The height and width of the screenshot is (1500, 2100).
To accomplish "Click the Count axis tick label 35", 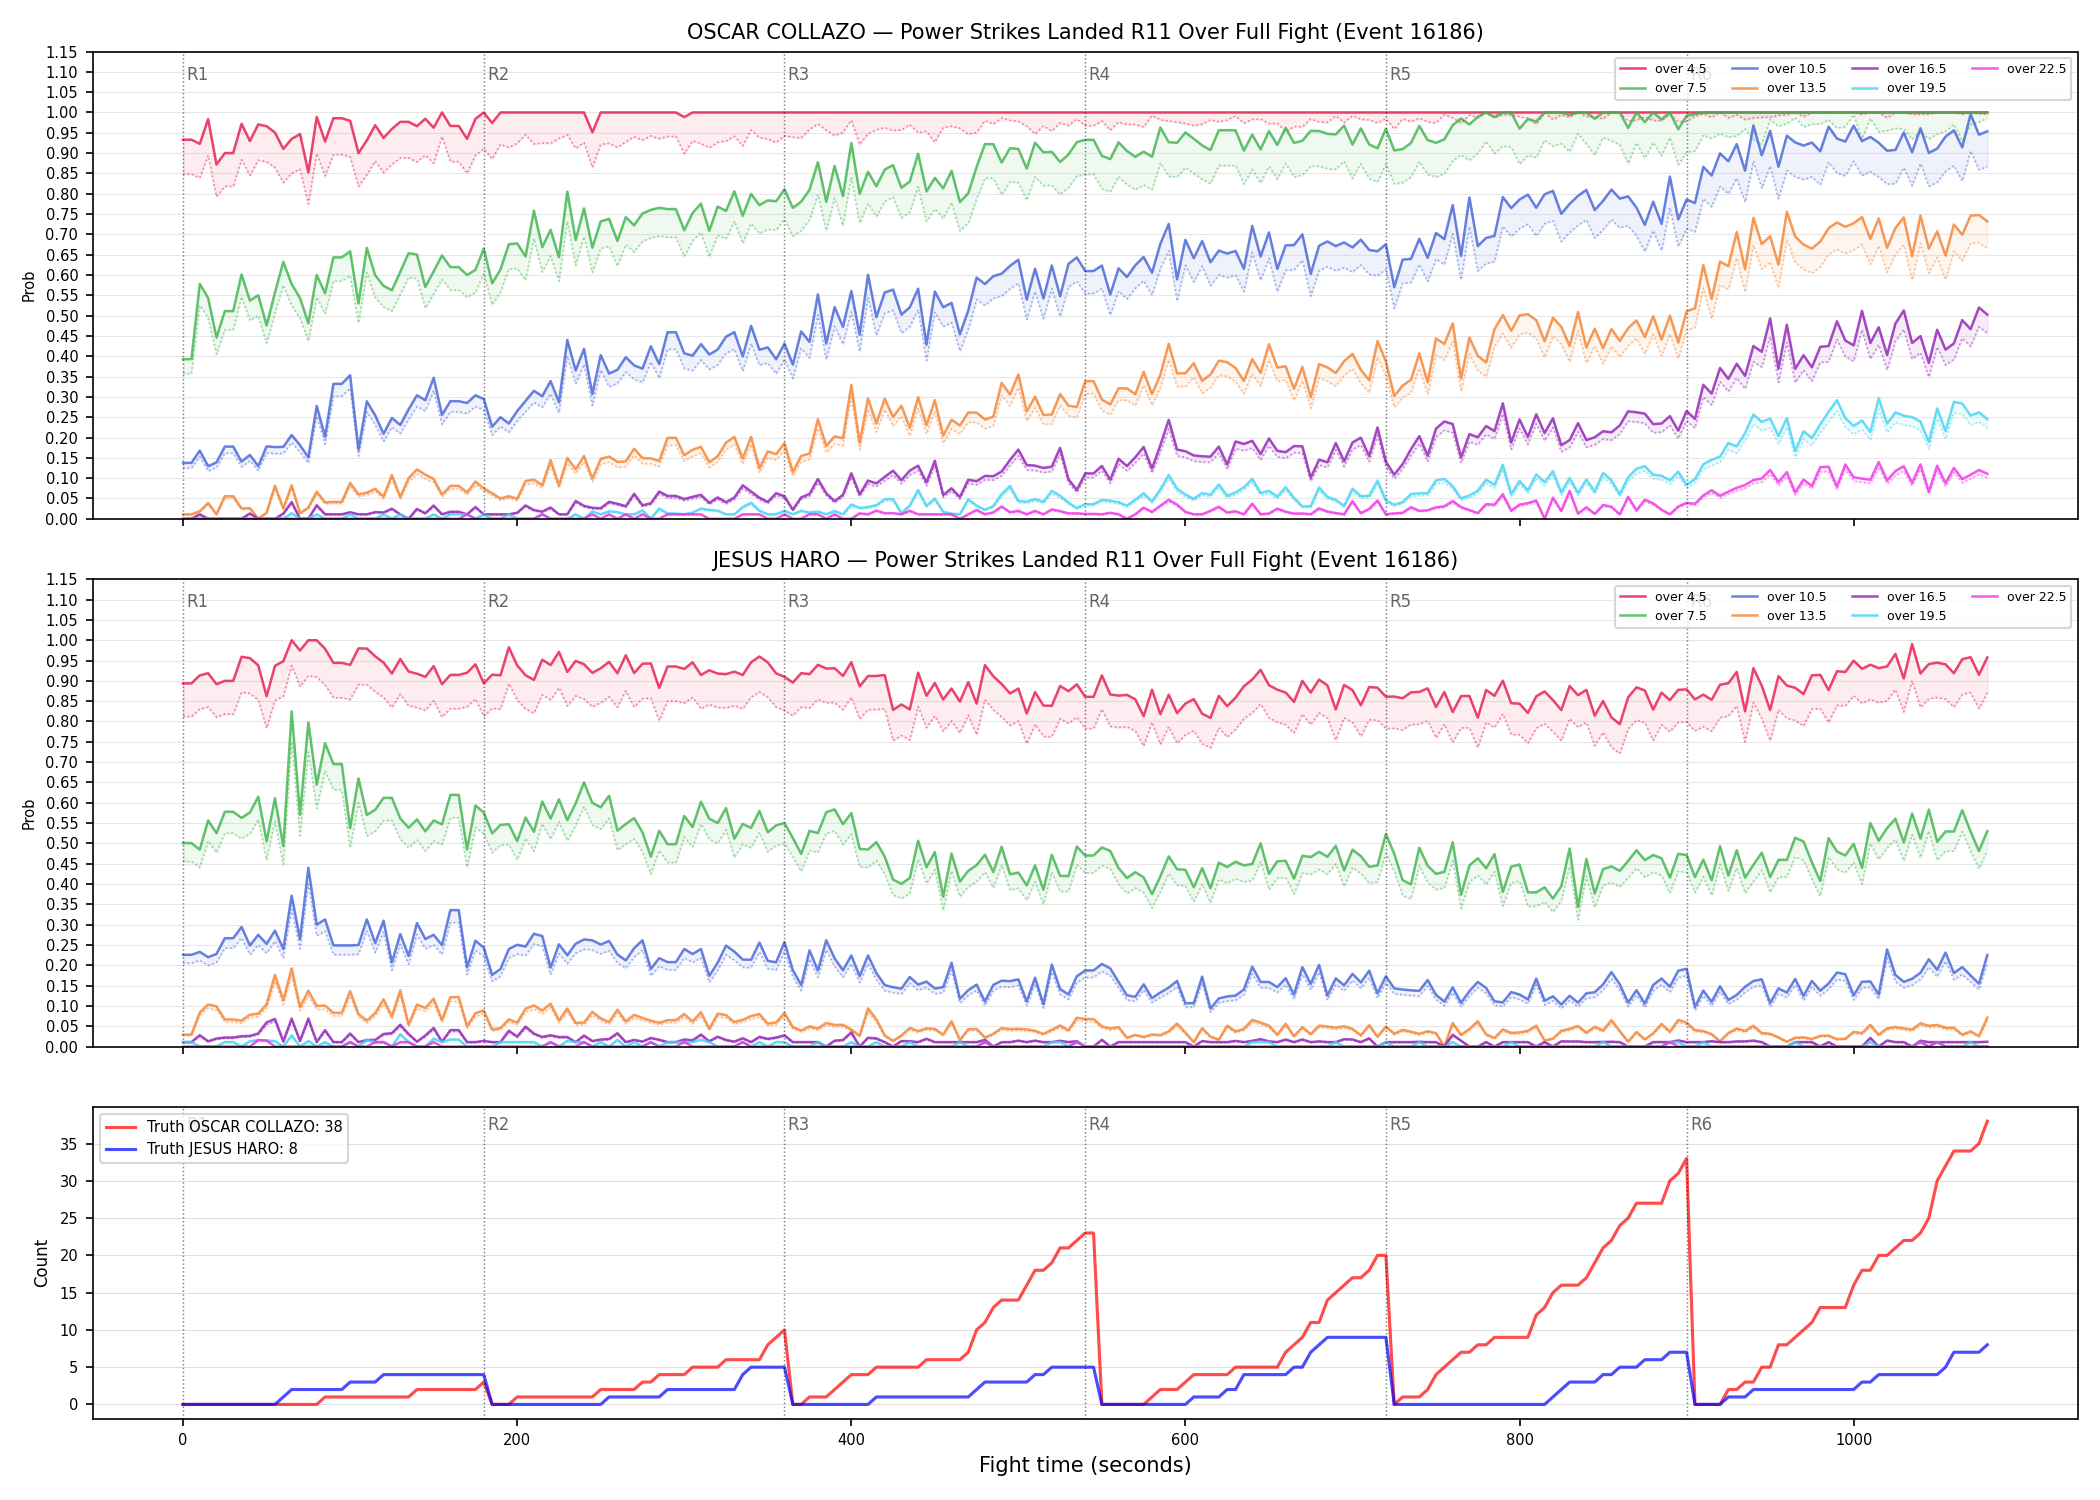I will 69,1144.
